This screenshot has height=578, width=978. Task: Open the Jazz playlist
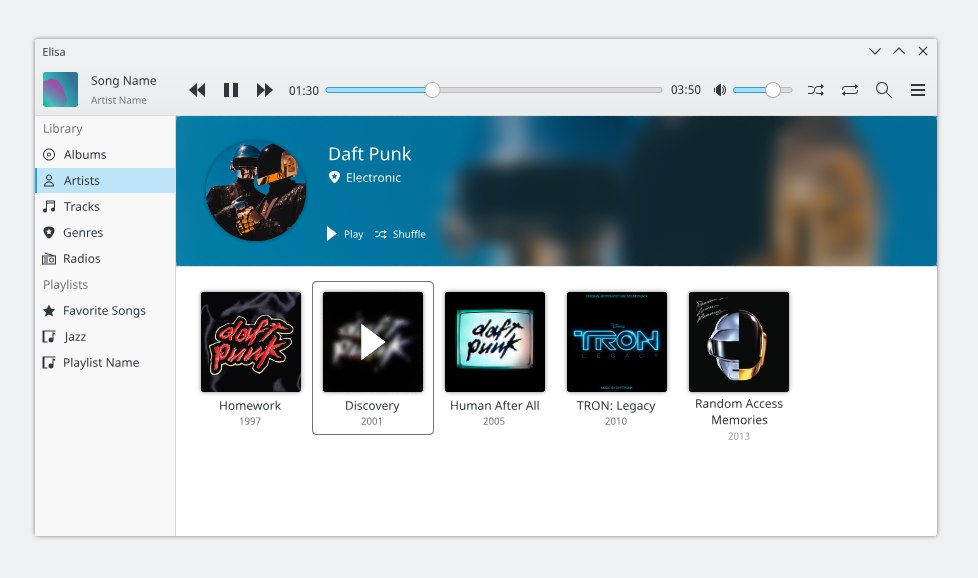[x=105, y=337]
